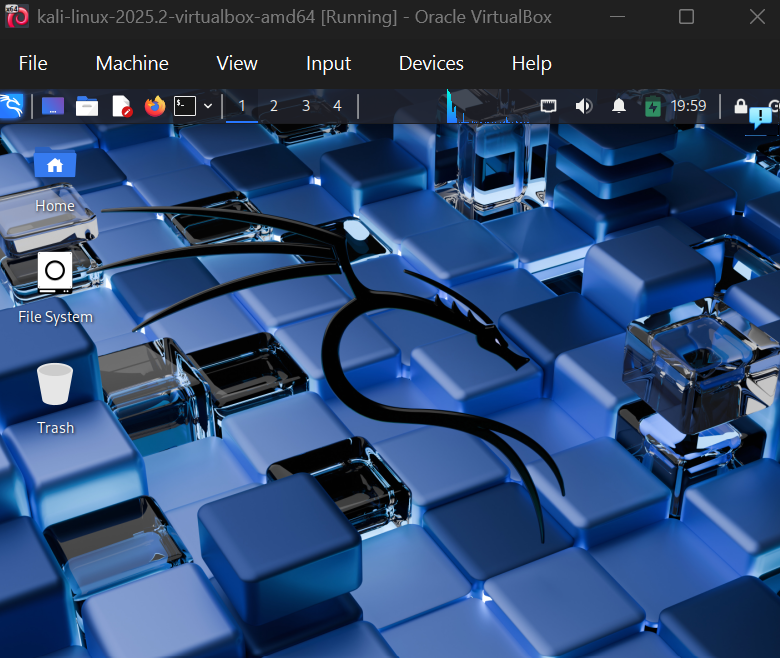This screenshot has height=658, width=780.
Task: Open the Kali applications menu
Action: point(11,106)
